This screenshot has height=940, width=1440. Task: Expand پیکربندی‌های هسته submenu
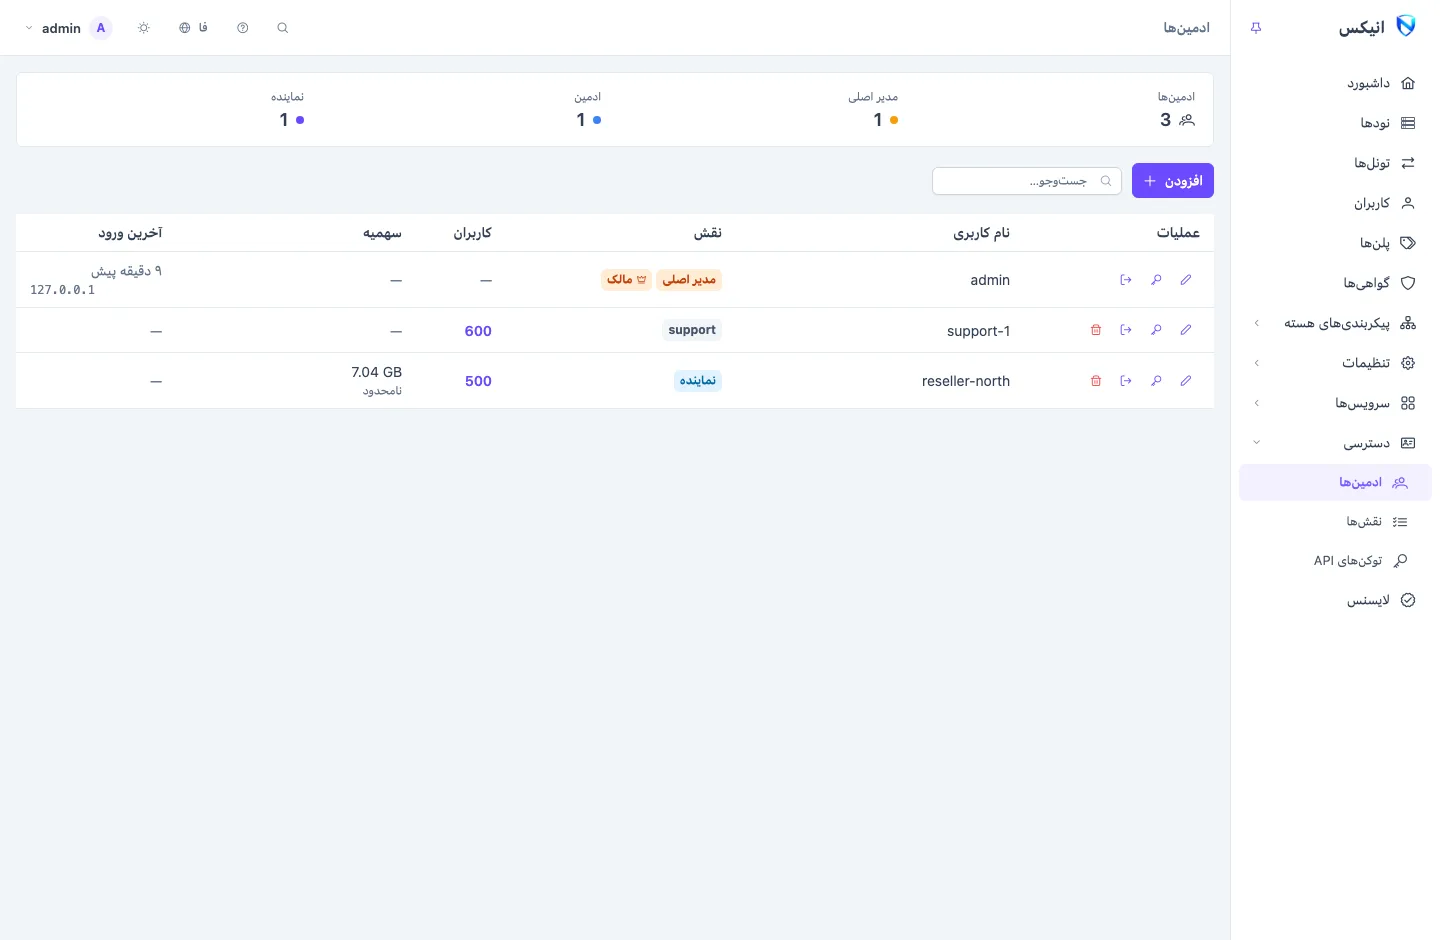pyautogui.click(x=1335, y=323)
